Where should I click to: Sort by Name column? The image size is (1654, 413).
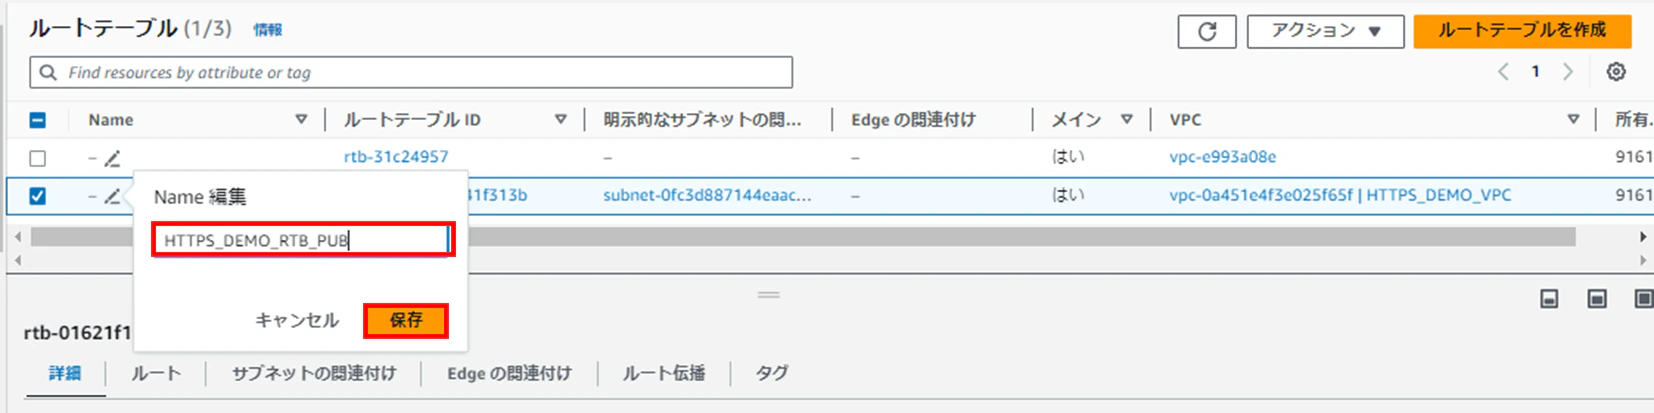pyautogui.click(x=301, y=119)
